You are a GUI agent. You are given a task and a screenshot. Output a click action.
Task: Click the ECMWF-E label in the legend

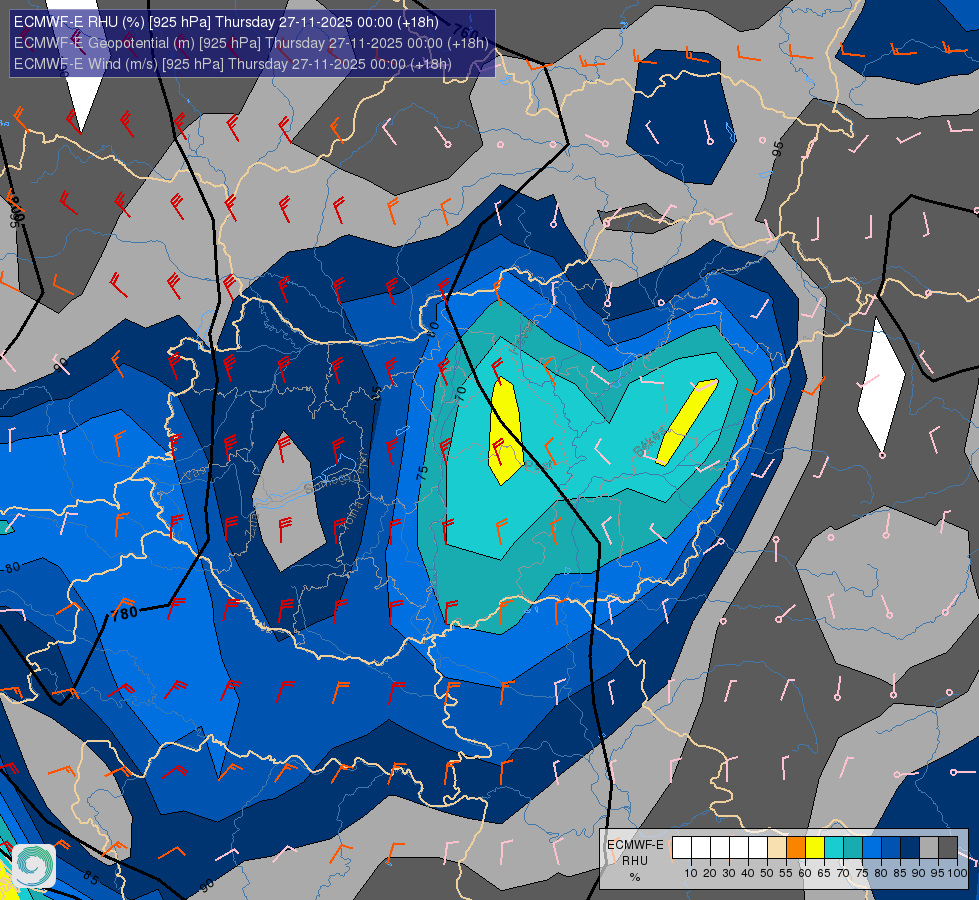tap(636, 845)
